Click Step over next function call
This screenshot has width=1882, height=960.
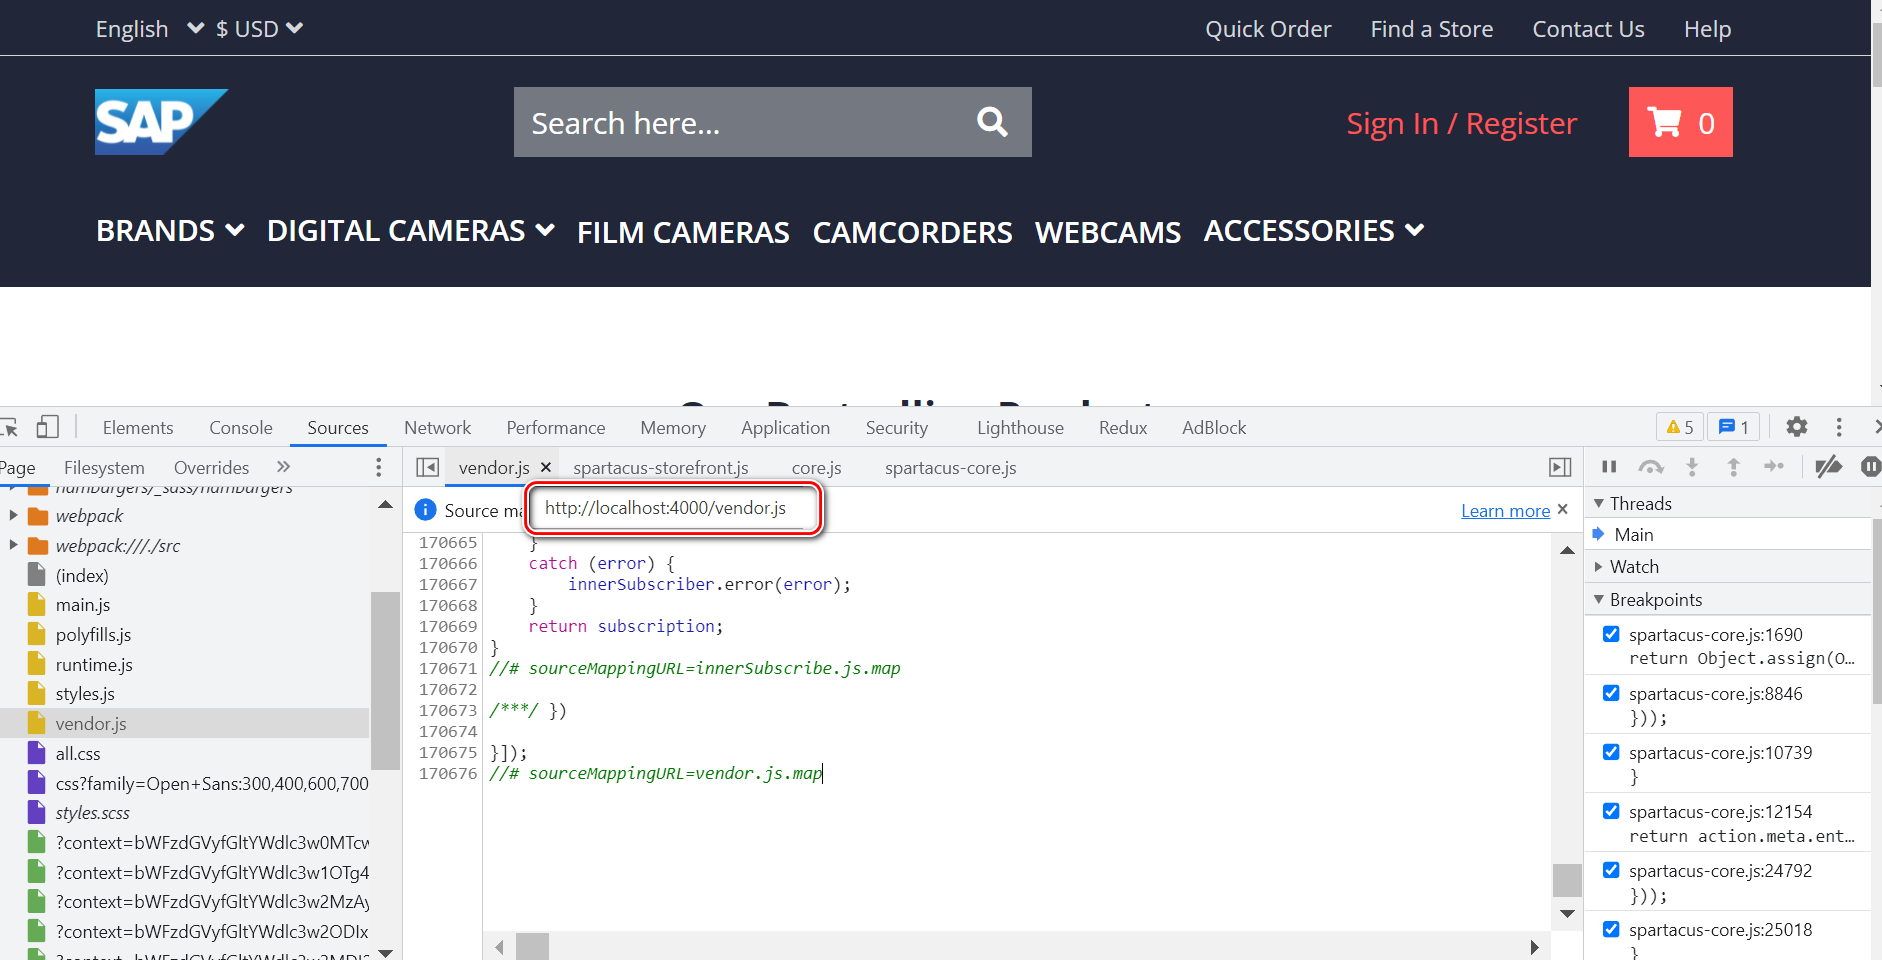pyautogui.click(x=1651, y=467)
